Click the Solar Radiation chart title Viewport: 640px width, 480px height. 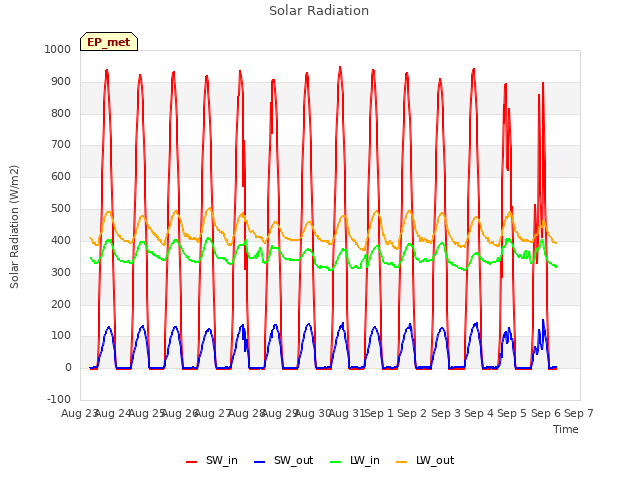coord(319,11)
